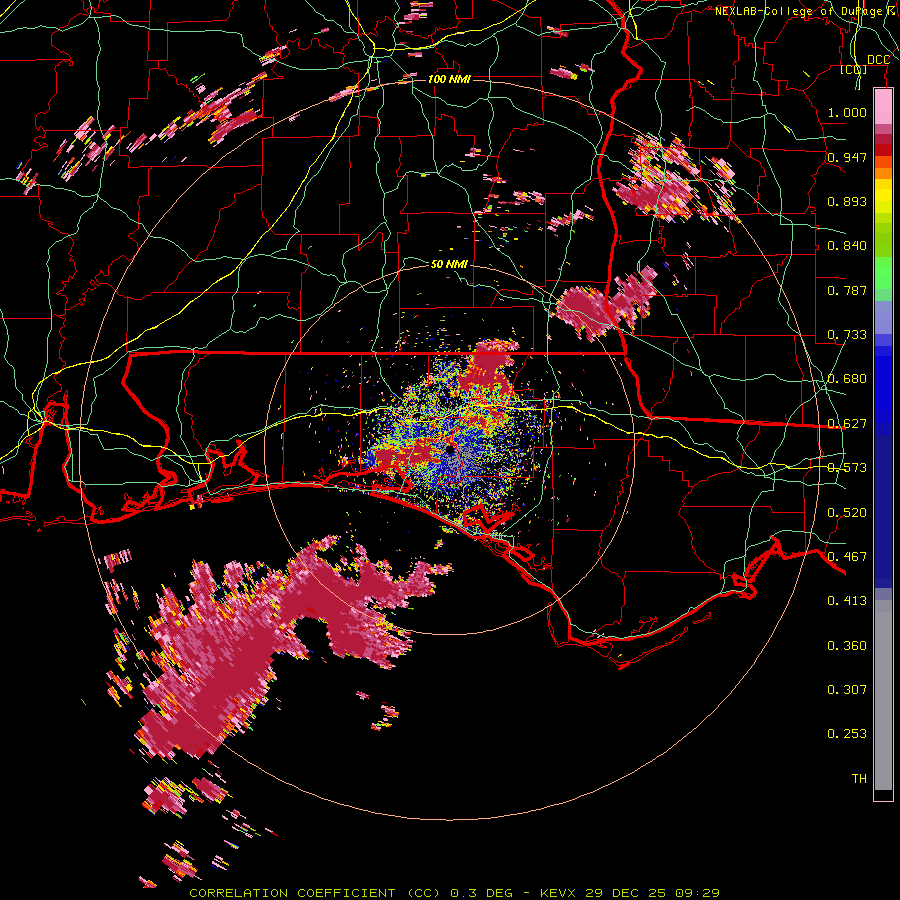Click the "0.253" color scale value
The image size is (900, 900).
coord(847,734)
